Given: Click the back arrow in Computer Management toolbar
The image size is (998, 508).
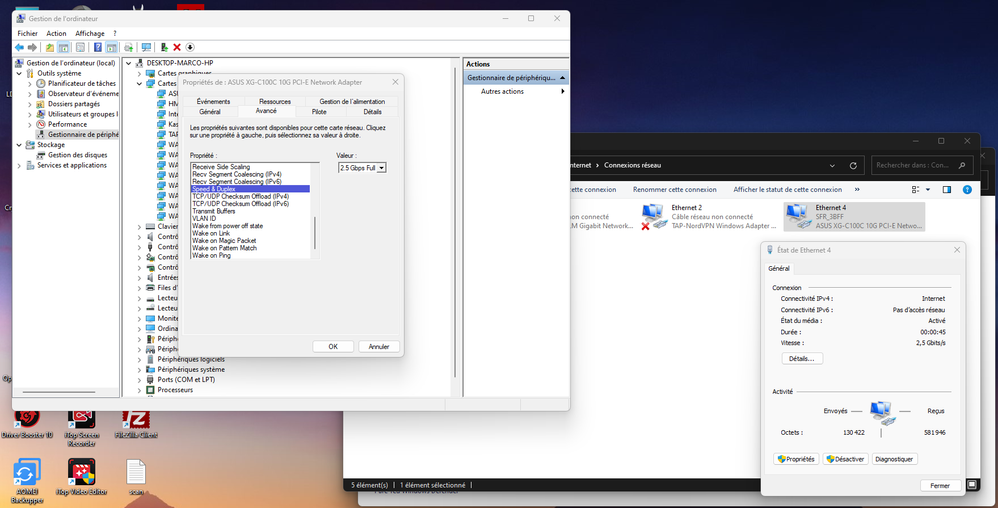Looking at the screenshot, I should click(19, 47).
